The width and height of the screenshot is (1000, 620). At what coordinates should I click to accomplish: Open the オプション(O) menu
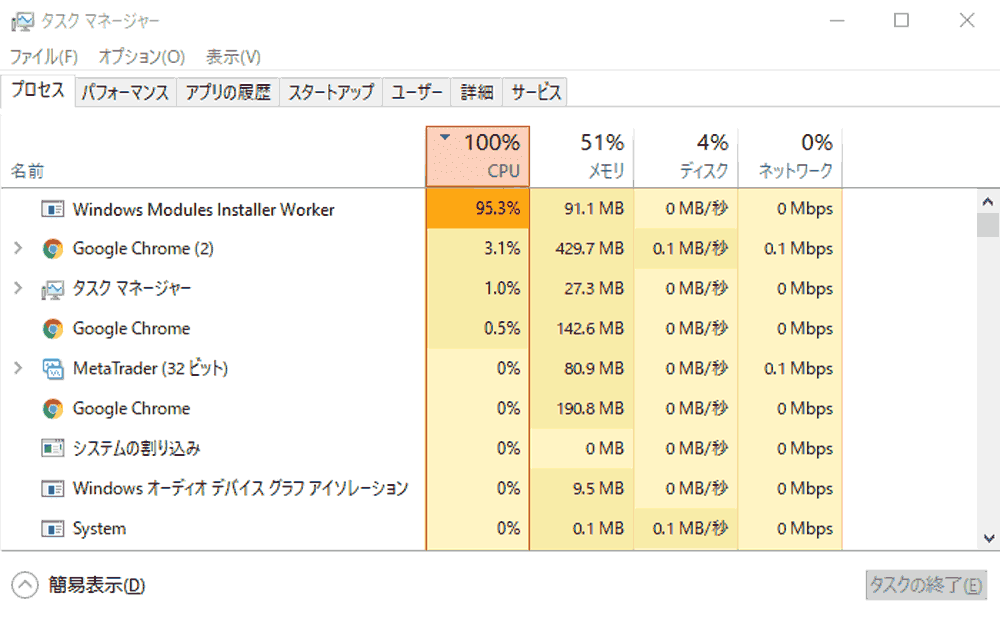click(142, 57)
